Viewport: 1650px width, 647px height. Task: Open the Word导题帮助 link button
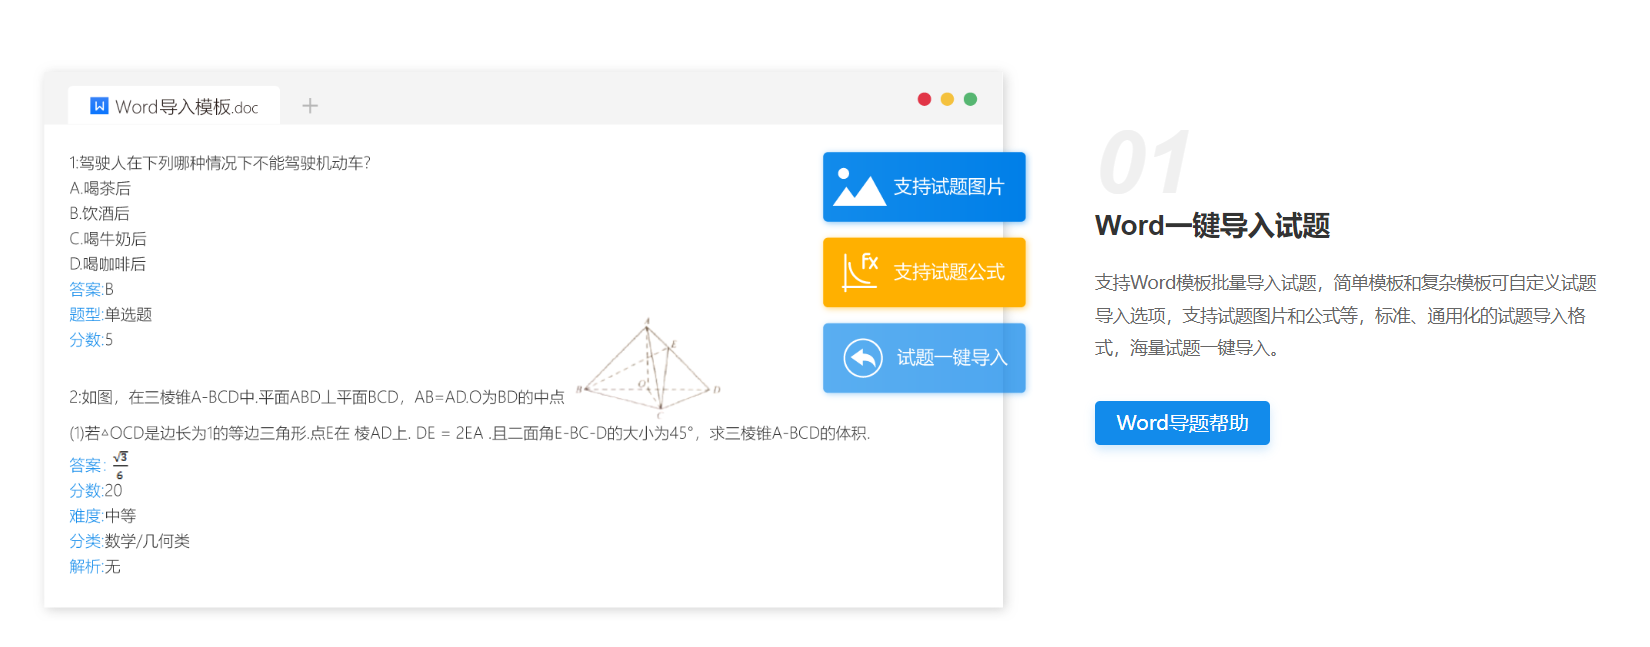click(1181, 423)
